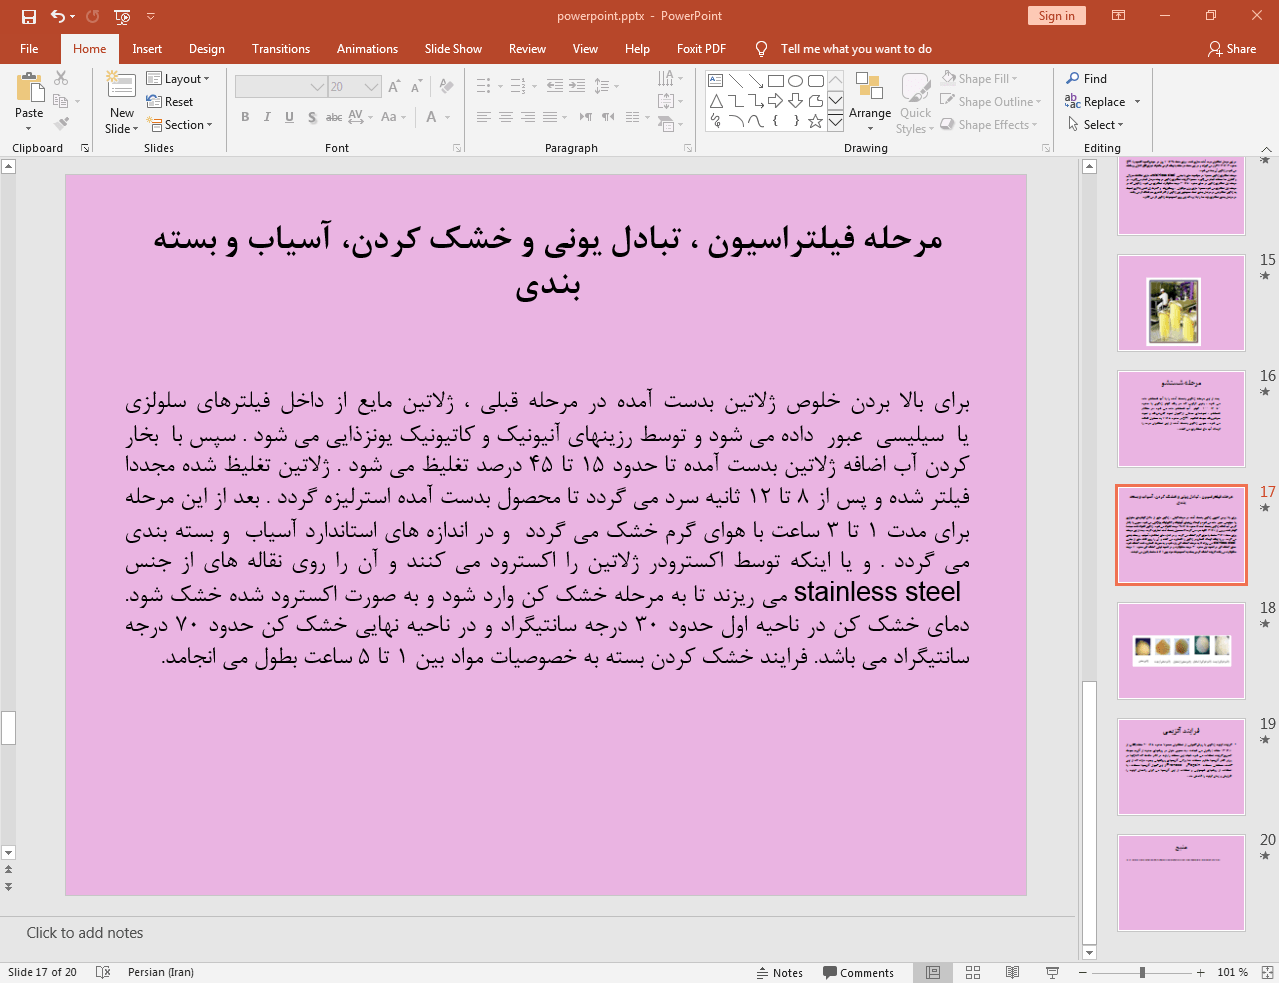Increase font size with A up-arrow
Image resolution: width=1279 pixels, height=983 pixels.
tap(394, 87)
